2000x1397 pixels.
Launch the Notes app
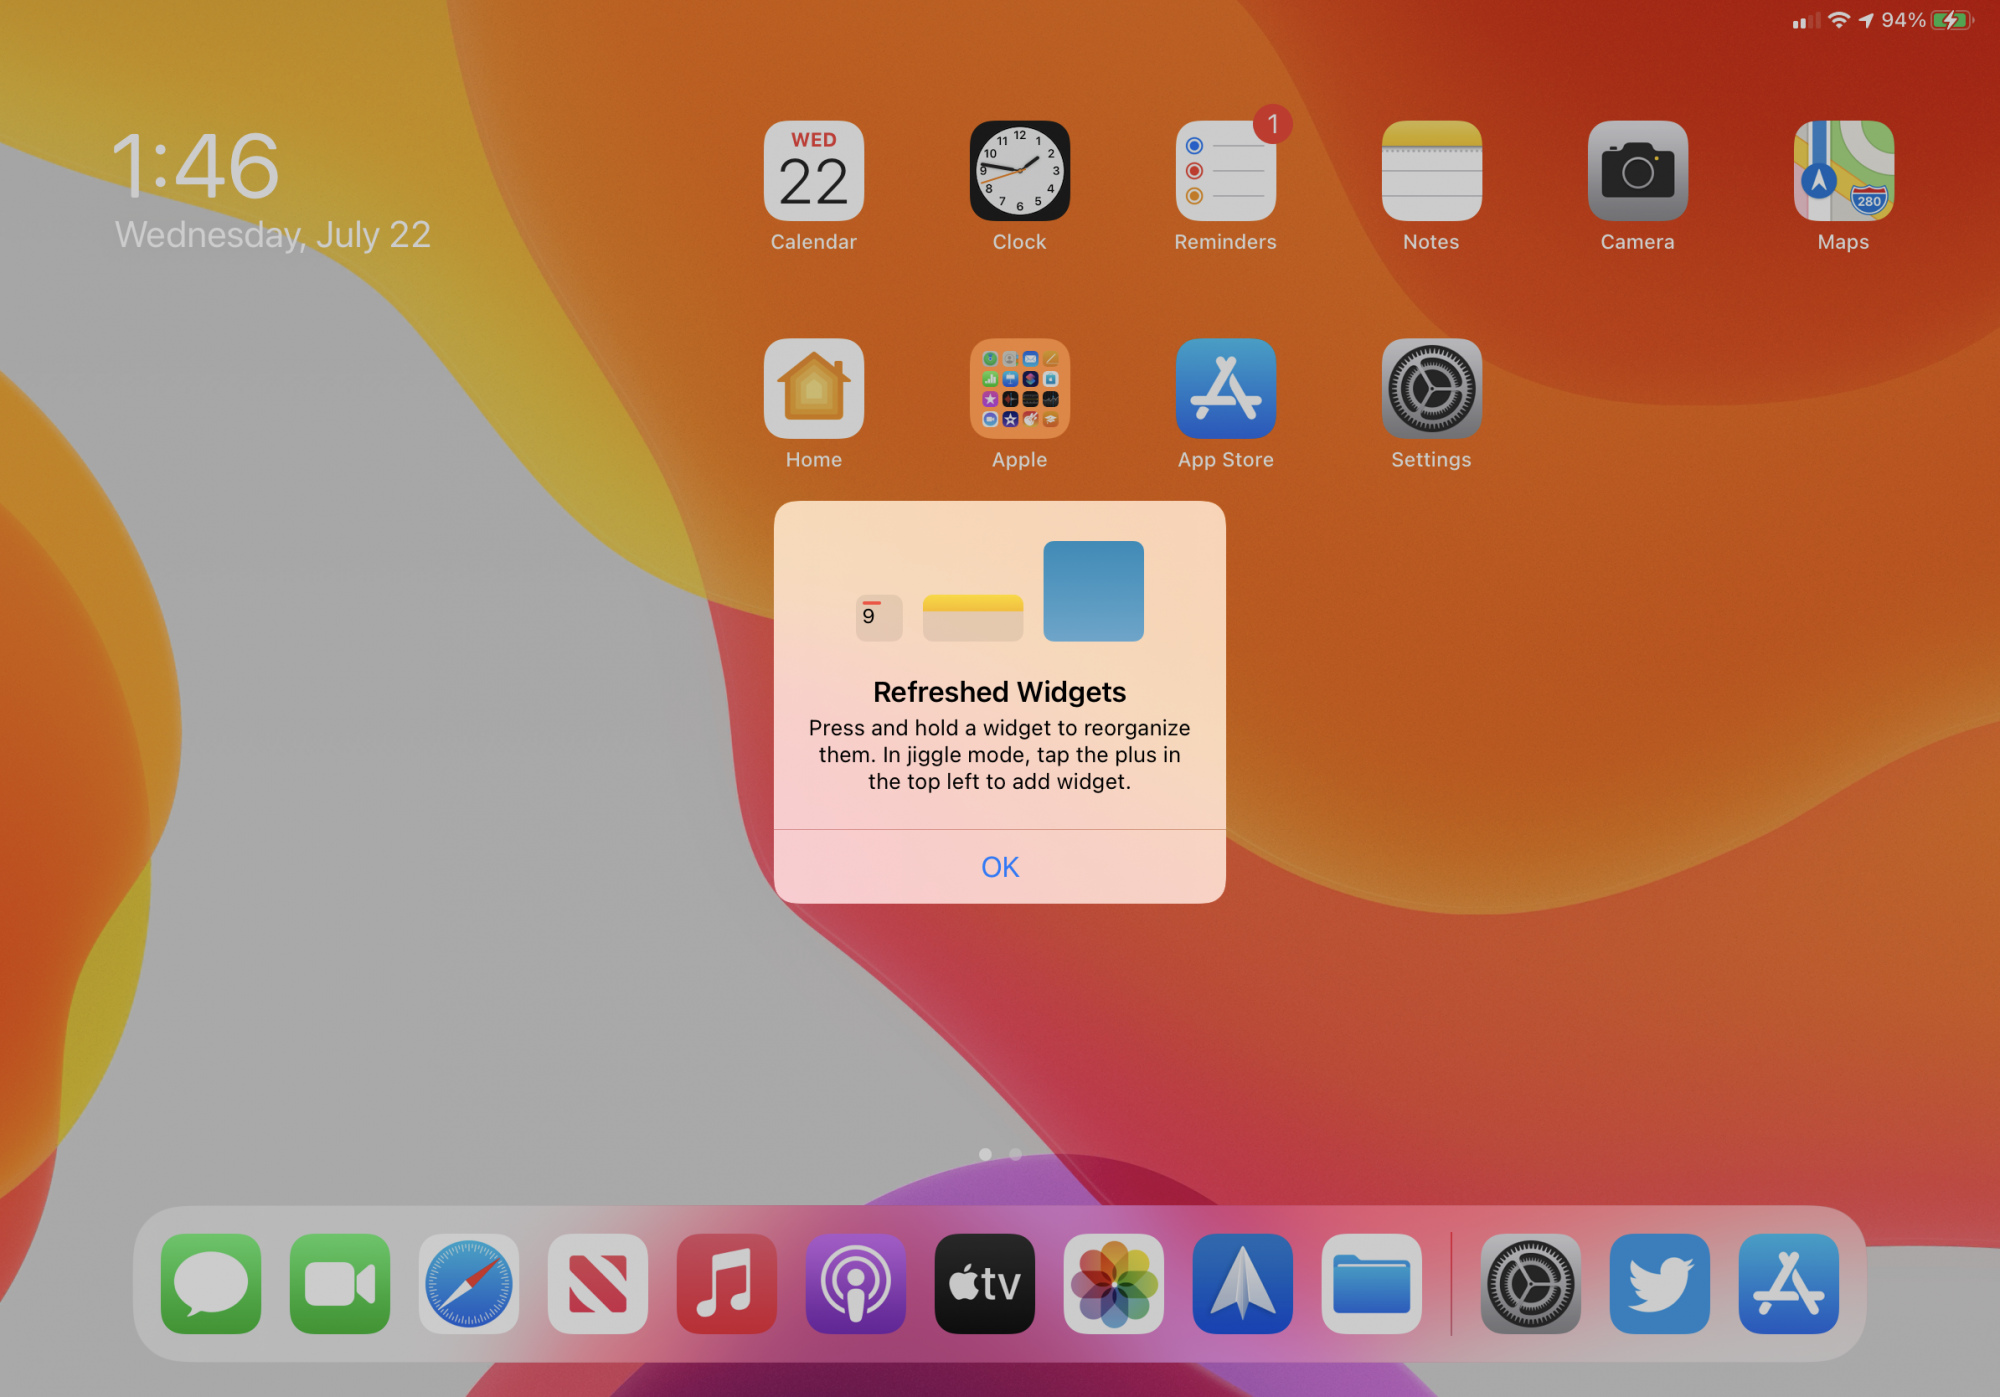[1431, 171]
